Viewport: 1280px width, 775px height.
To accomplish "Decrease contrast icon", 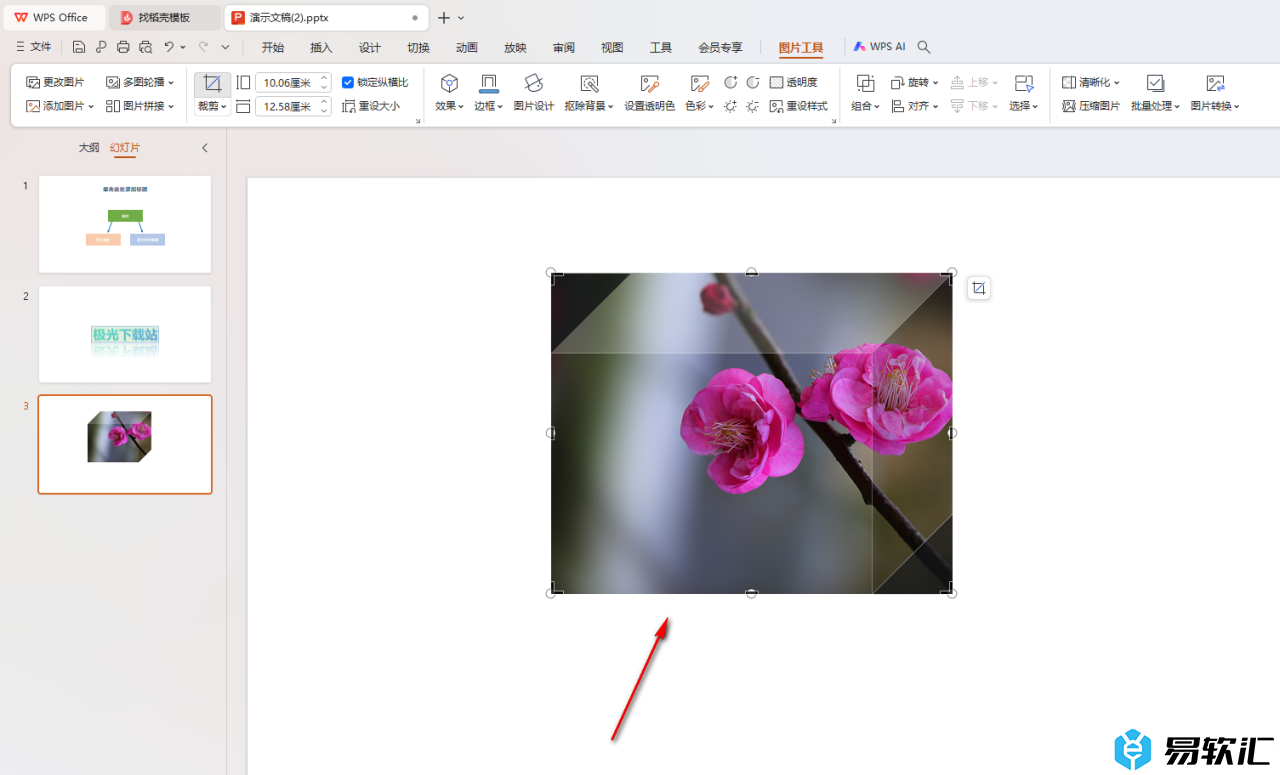I will click(753, 82).
